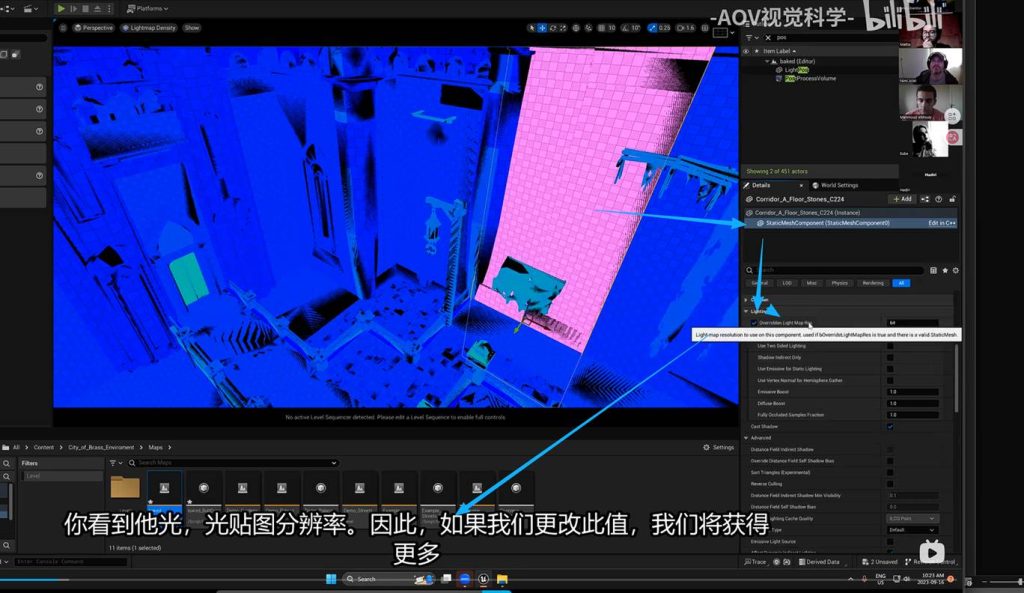This screenshot has width=1024, height=593.
Task: Click the Diffuse Boost value field
Action: pyautogui.click(x=912, y=403)
